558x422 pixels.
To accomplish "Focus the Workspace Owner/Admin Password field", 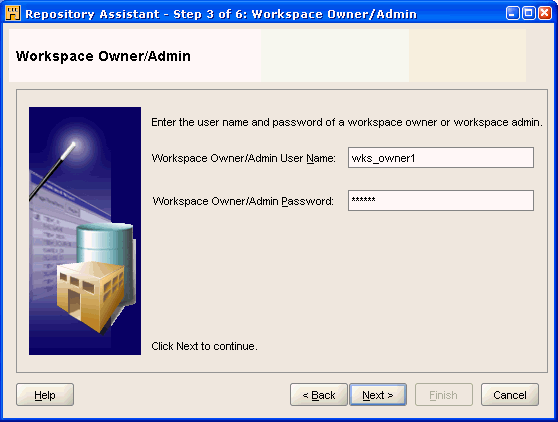I will (x=441, y=200).
